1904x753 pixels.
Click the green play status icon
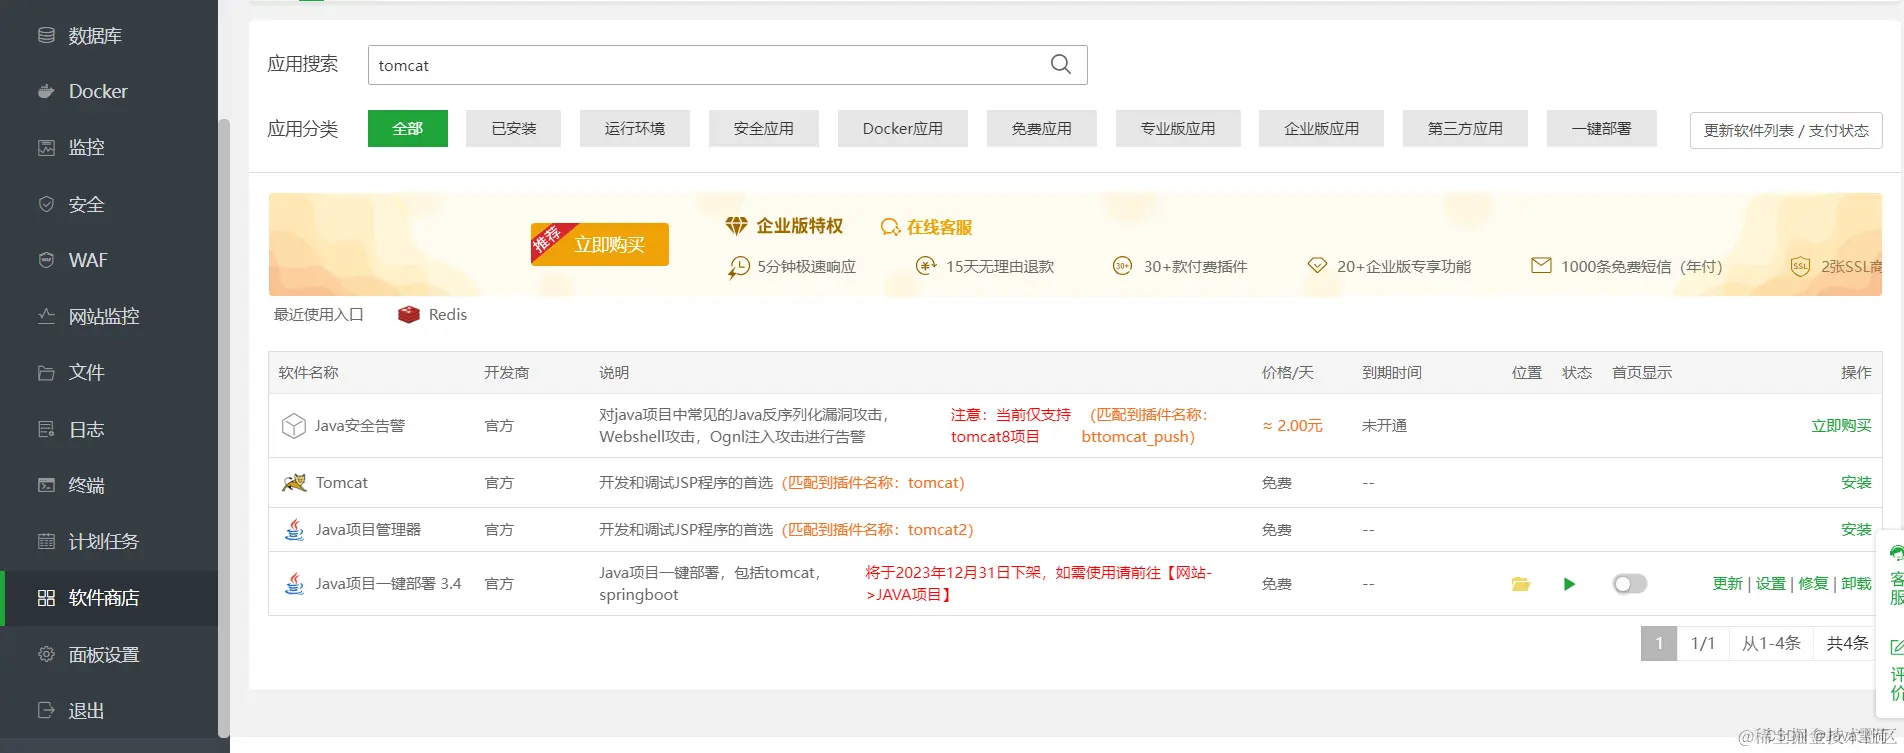tap(1569, 584)
